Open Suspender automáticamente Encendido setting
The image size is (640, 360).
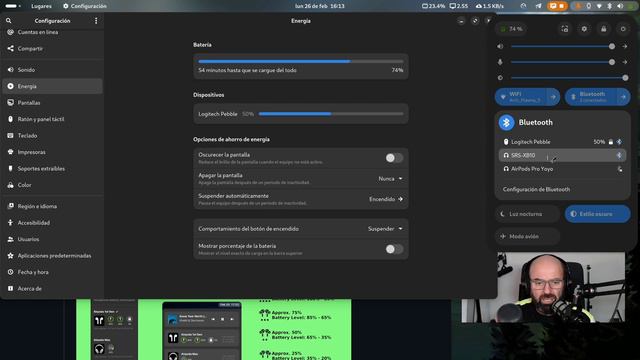(x=386, y=199)
